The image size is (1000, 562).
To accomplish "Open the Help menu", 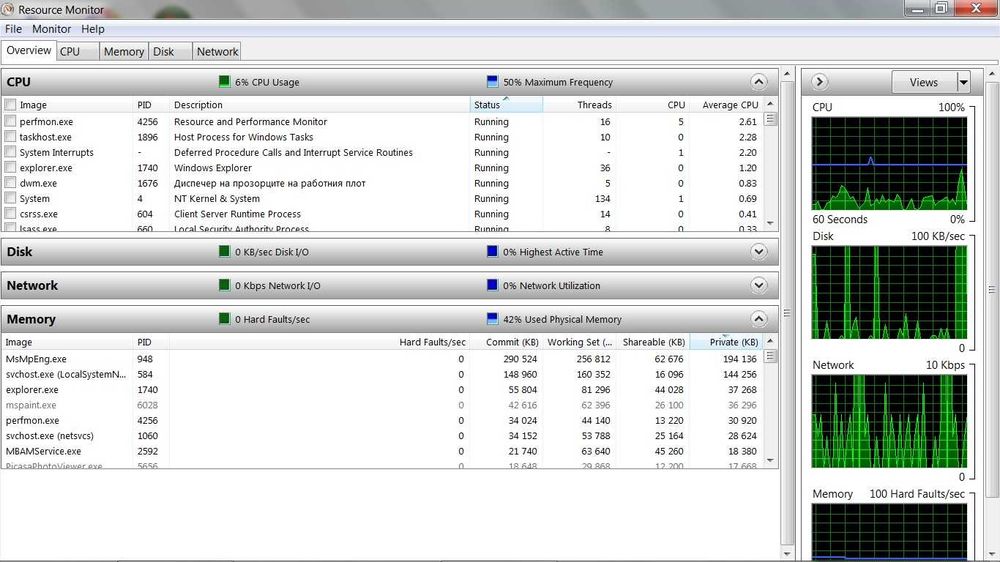I will (92, 29).
